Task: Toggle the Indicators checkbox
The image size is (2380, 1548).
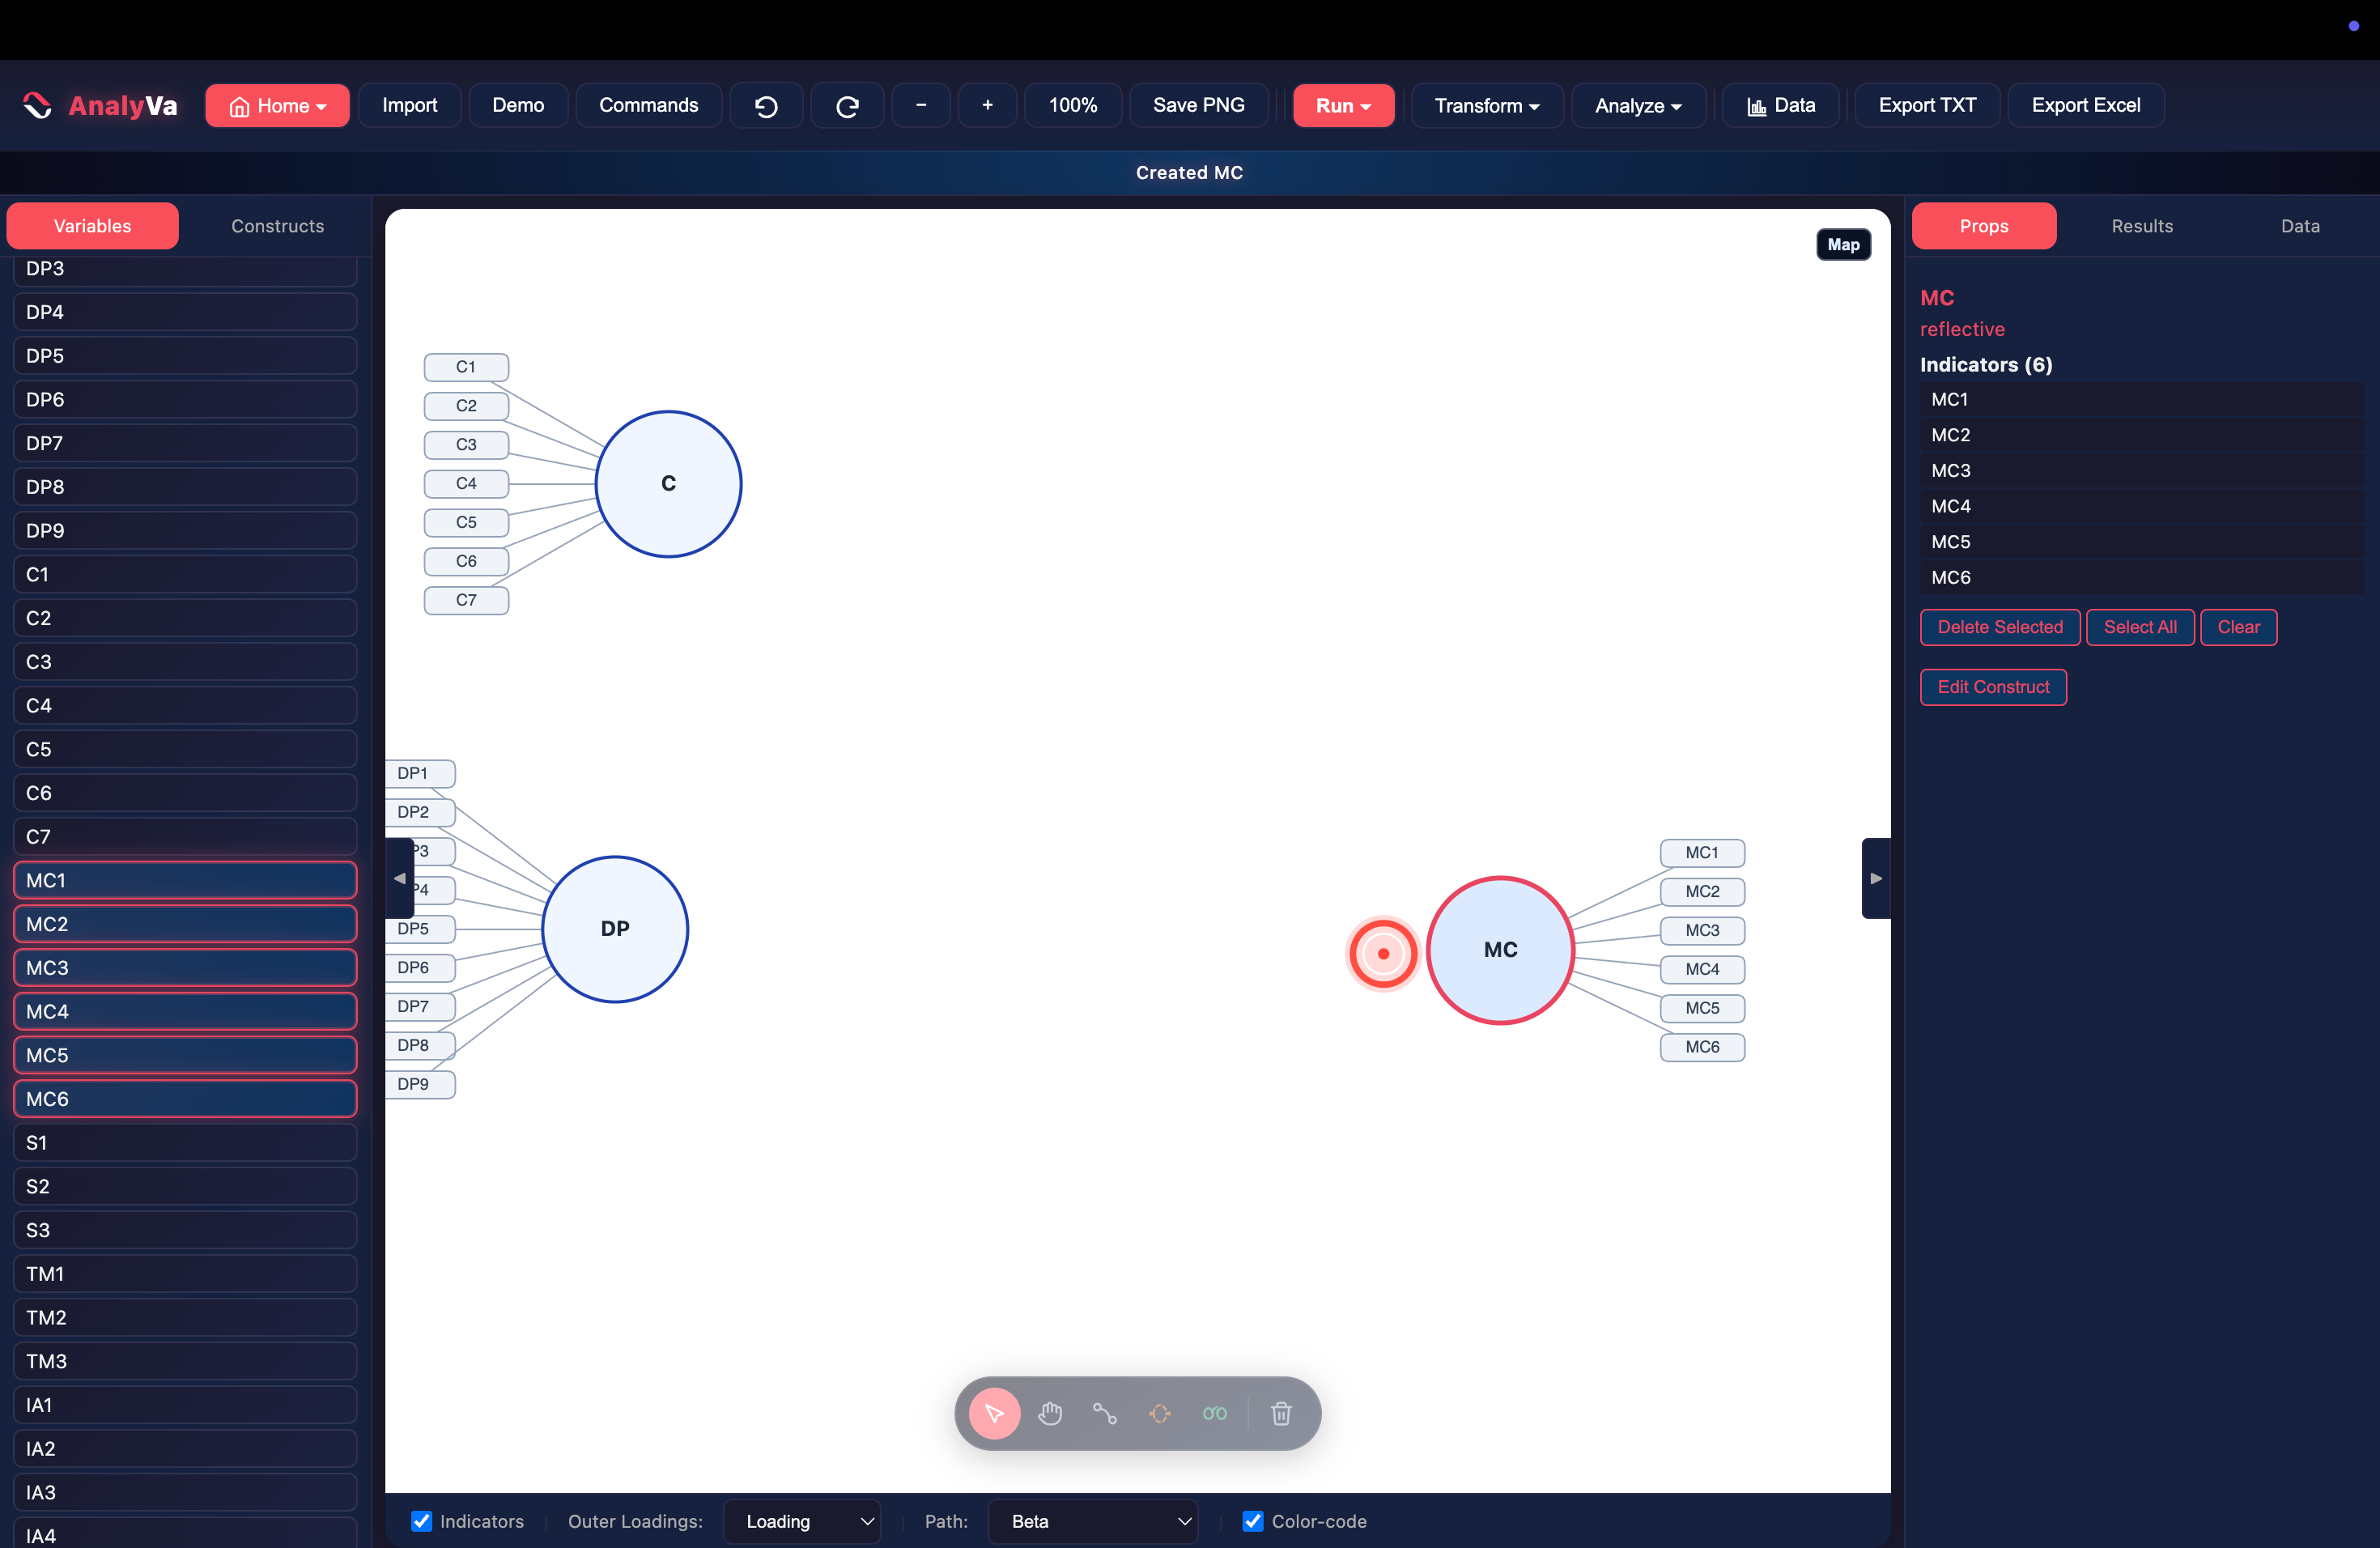Action: [422, 1521]
